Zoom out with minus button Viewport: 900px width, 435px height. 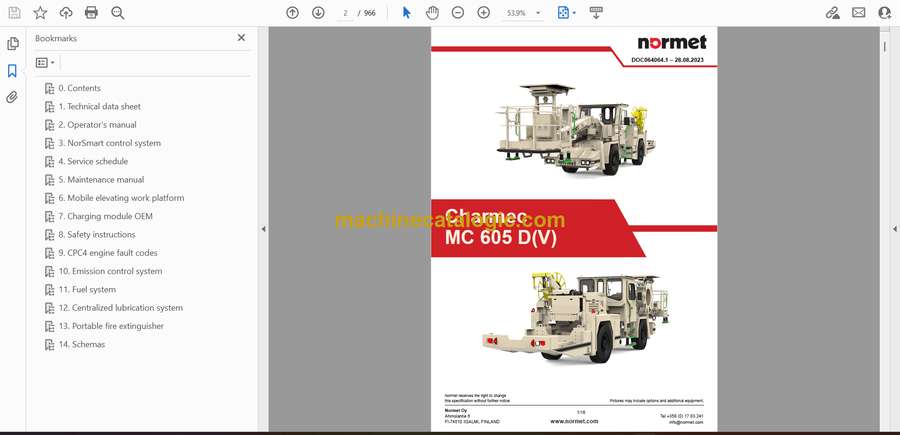click(x=458, y=13)
